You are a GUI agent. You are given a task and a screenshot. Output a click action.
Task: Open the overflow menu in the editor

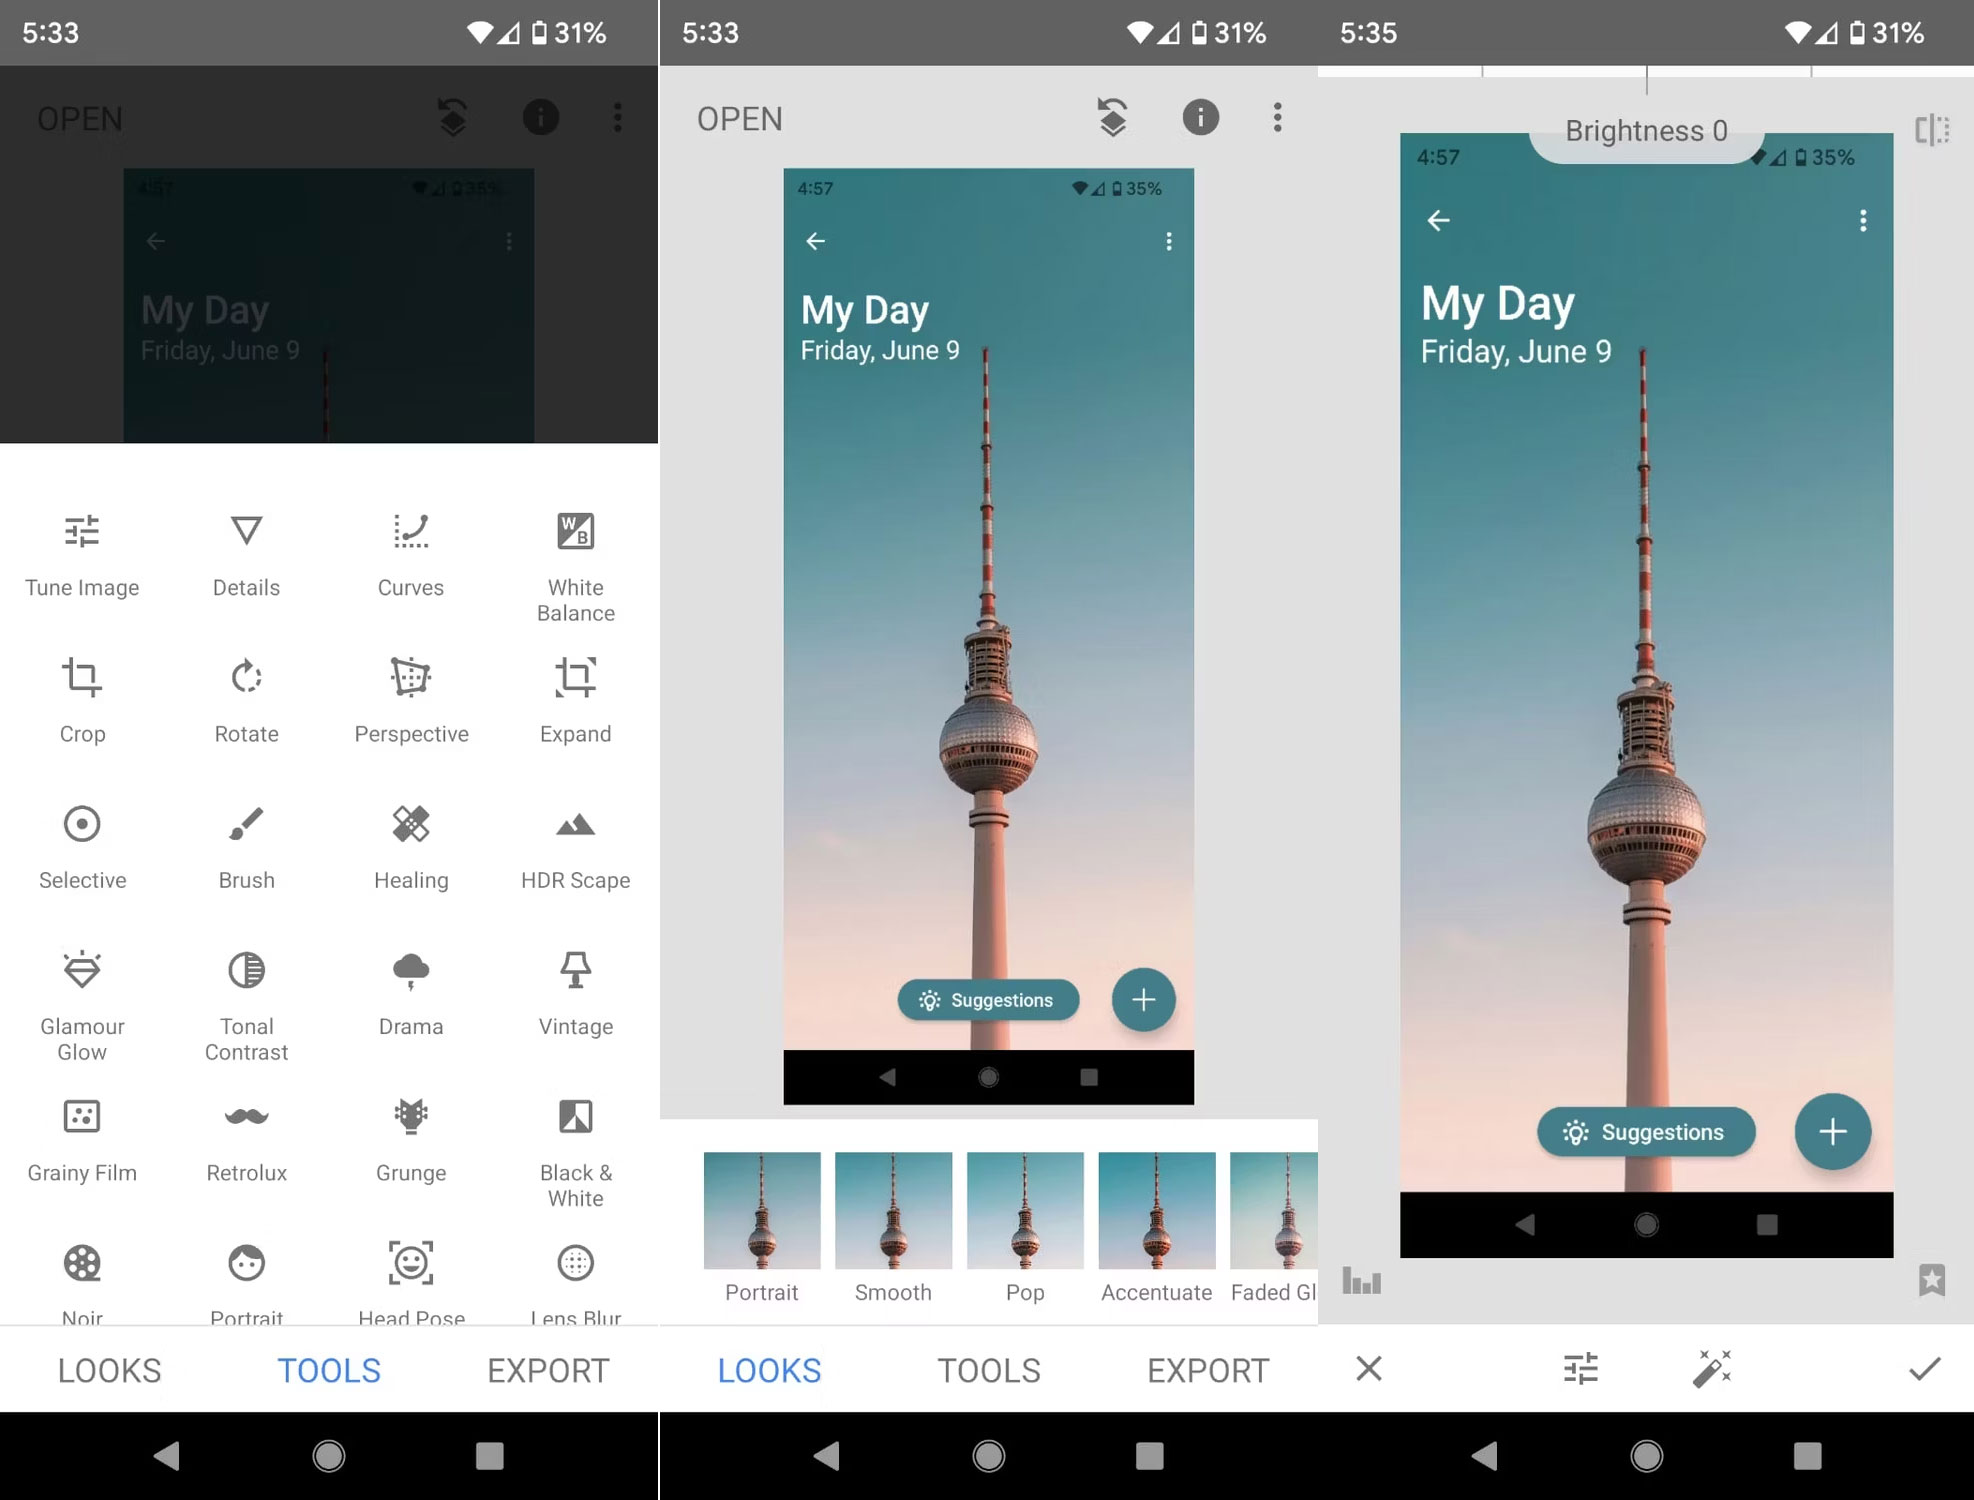[x=1277, y=118]
